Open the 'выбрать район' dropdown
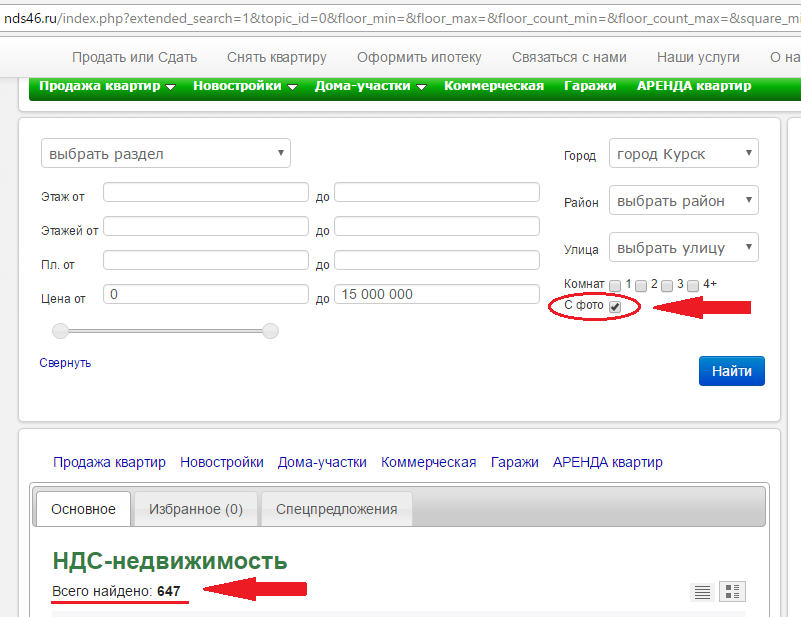The height and width of the screenshot is (617, 801). [x=684, y=200]
